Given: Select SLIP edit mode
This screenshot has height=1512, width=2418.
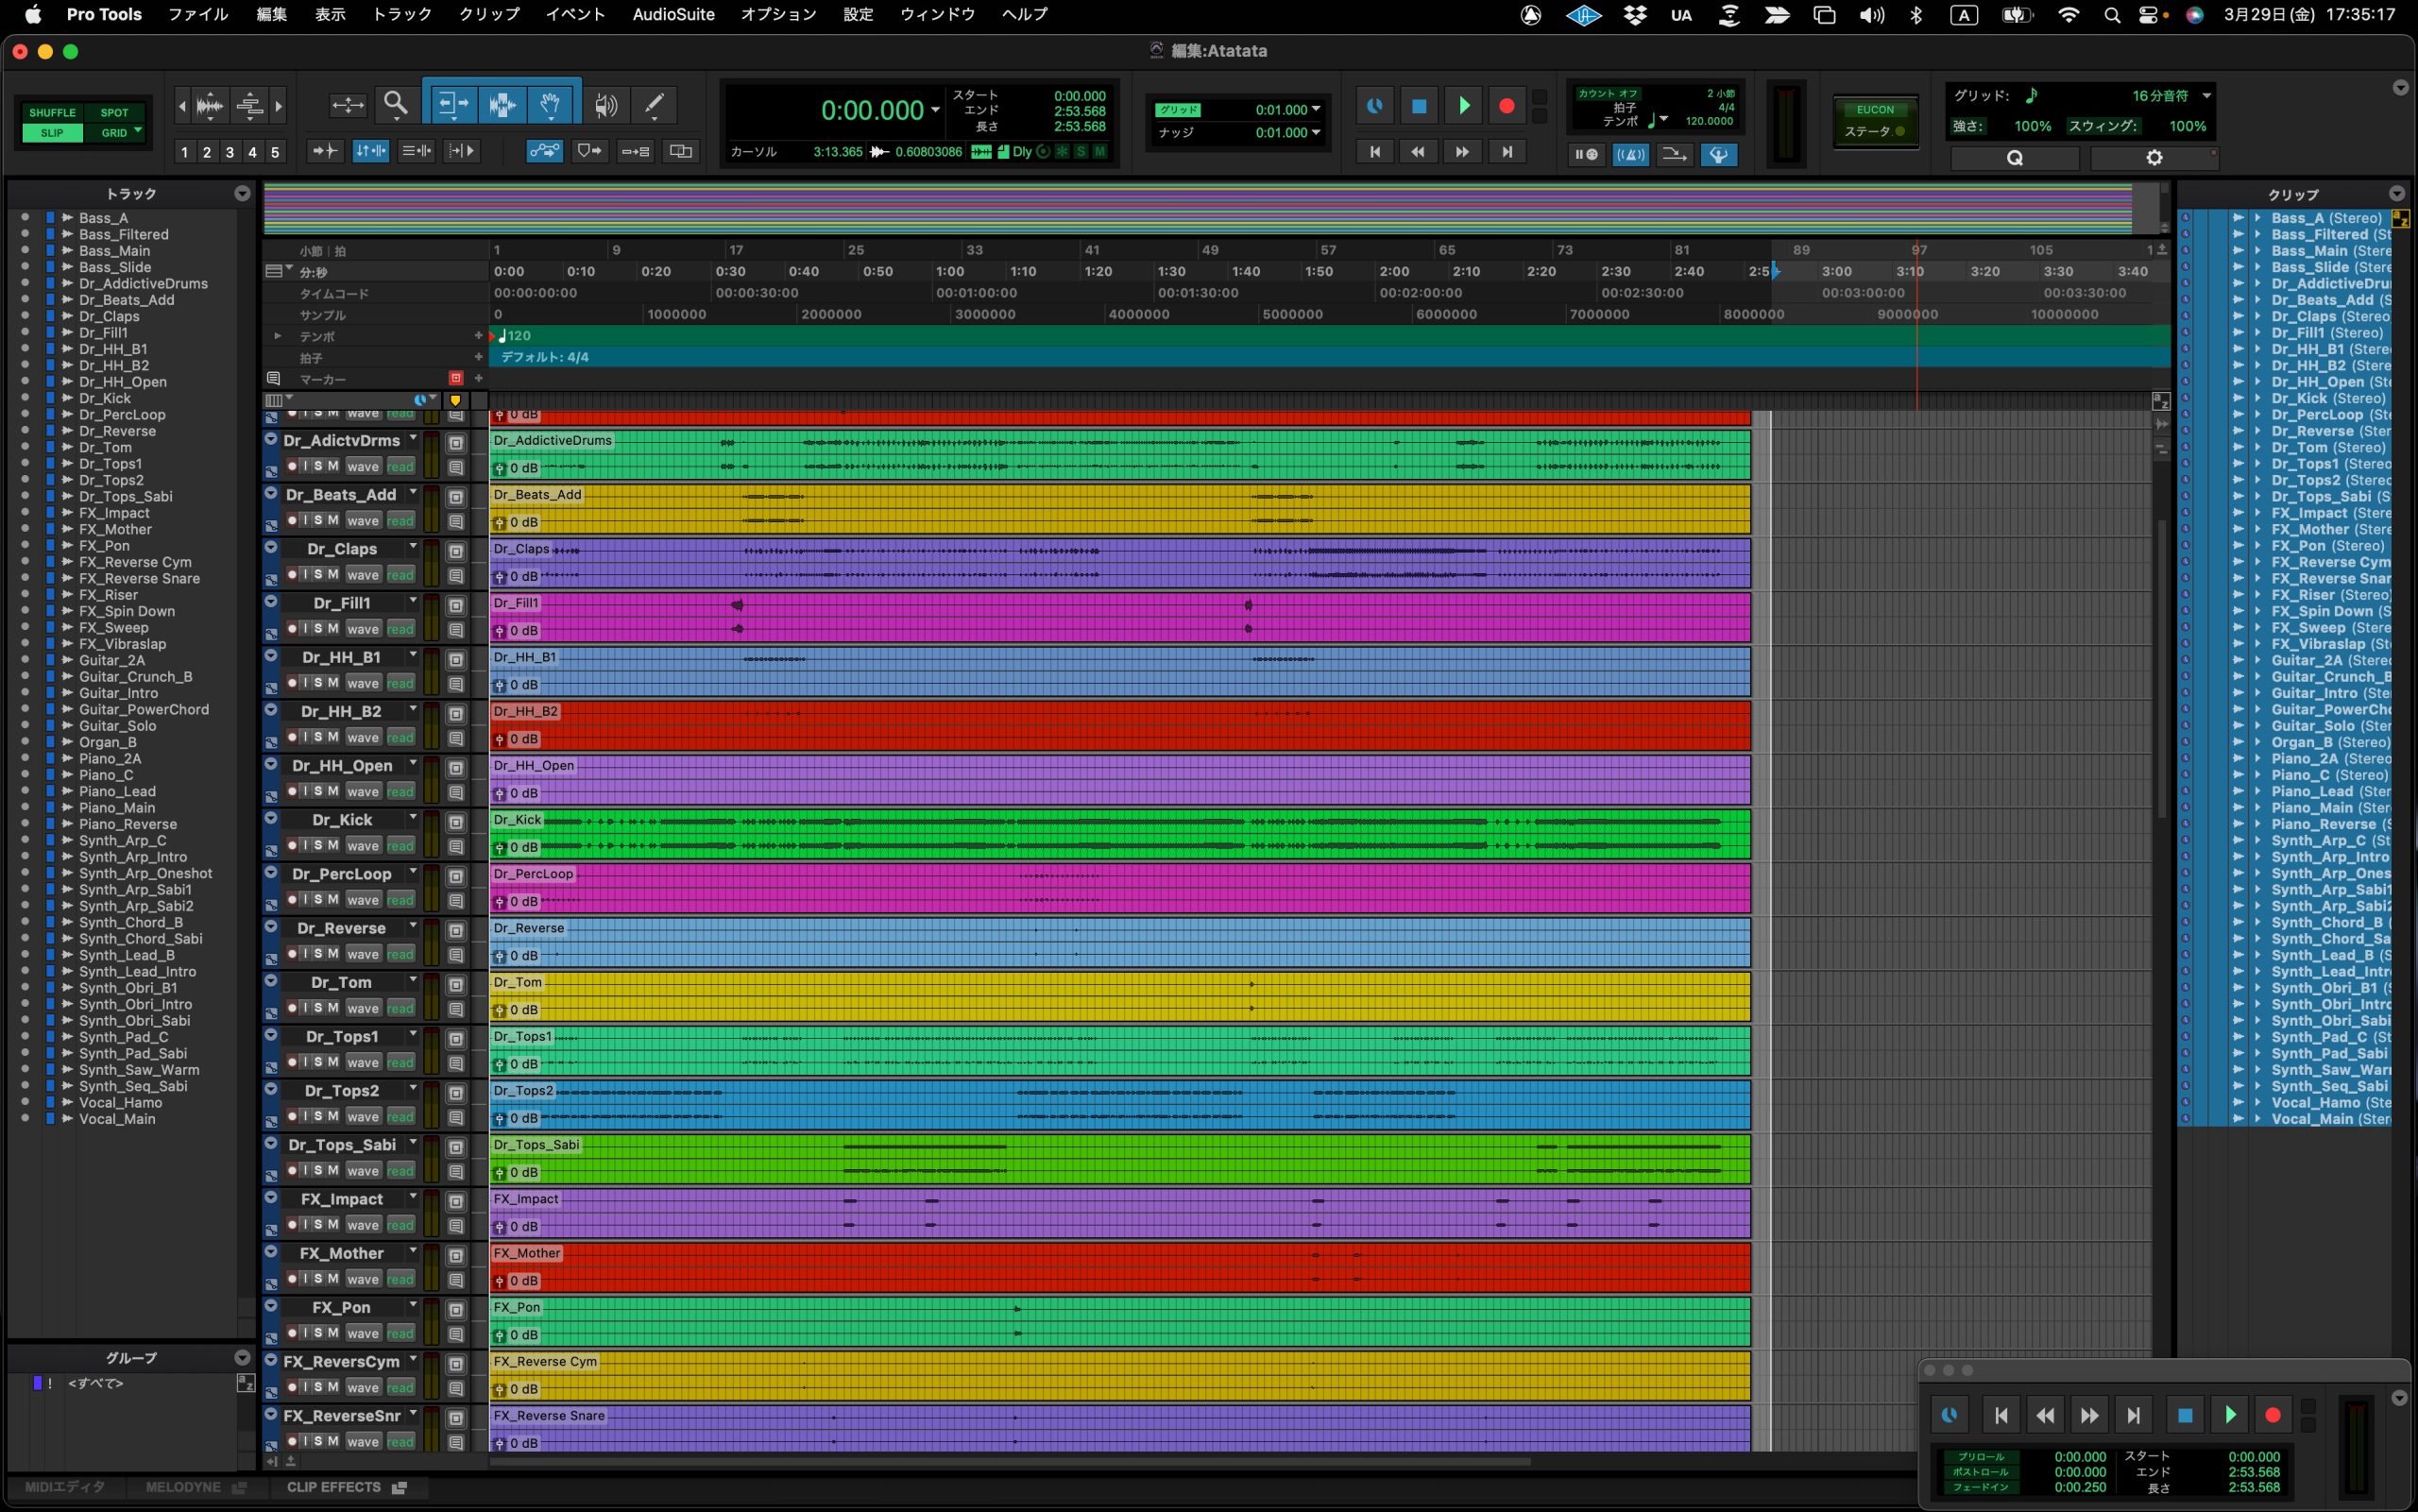Looking at the screenshot, I should (52, 133).
